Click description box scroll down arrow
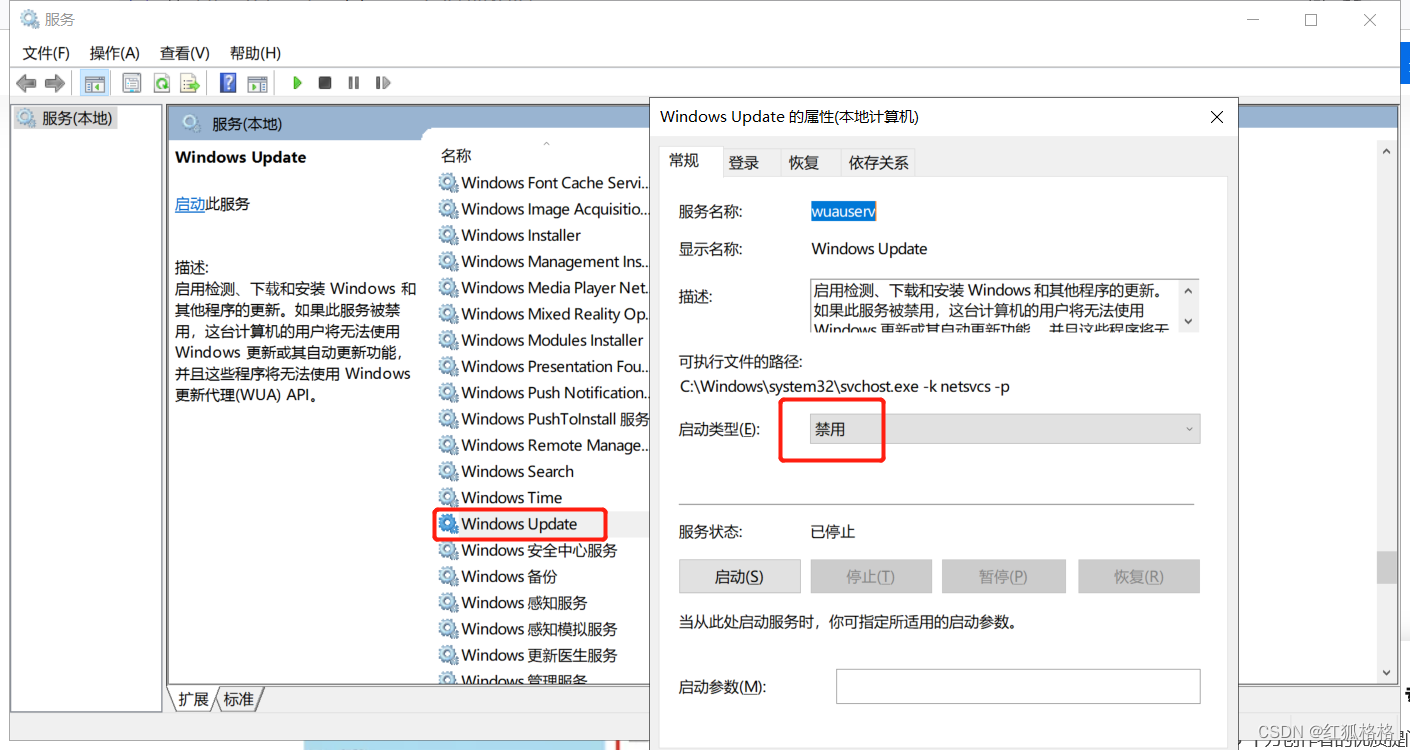 1188,321
